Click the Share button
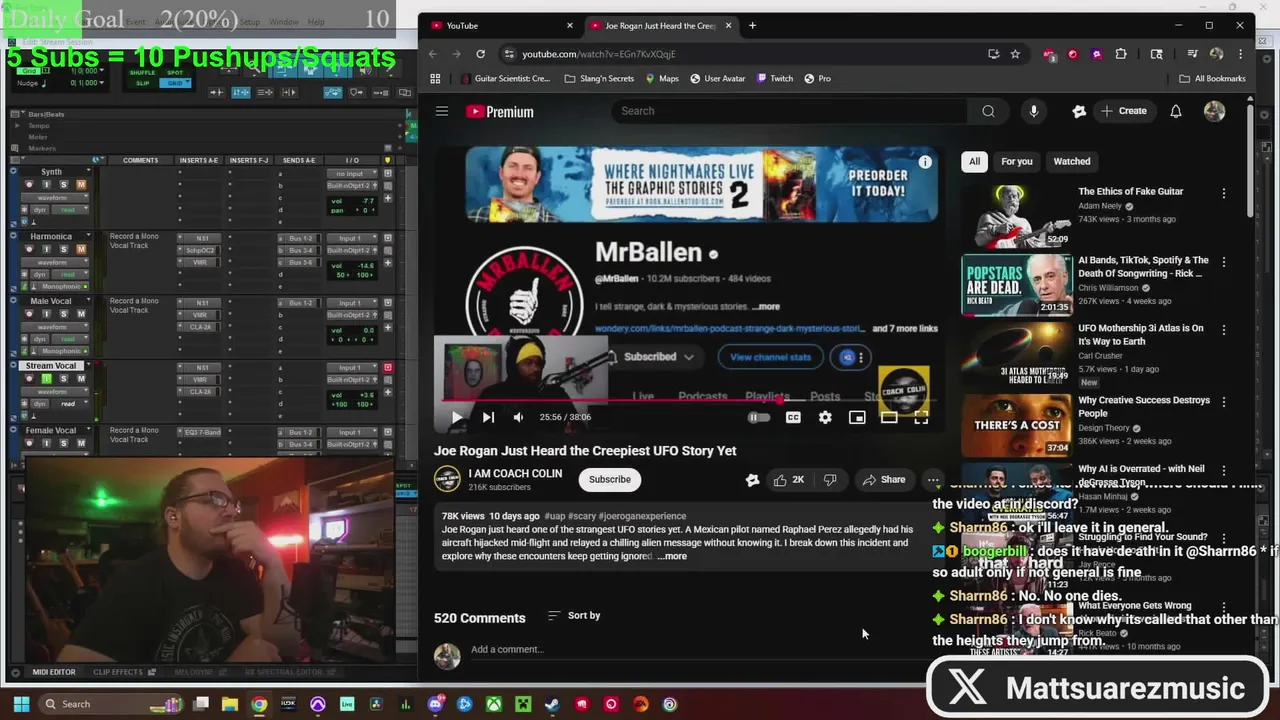 [x=884, y=480]
